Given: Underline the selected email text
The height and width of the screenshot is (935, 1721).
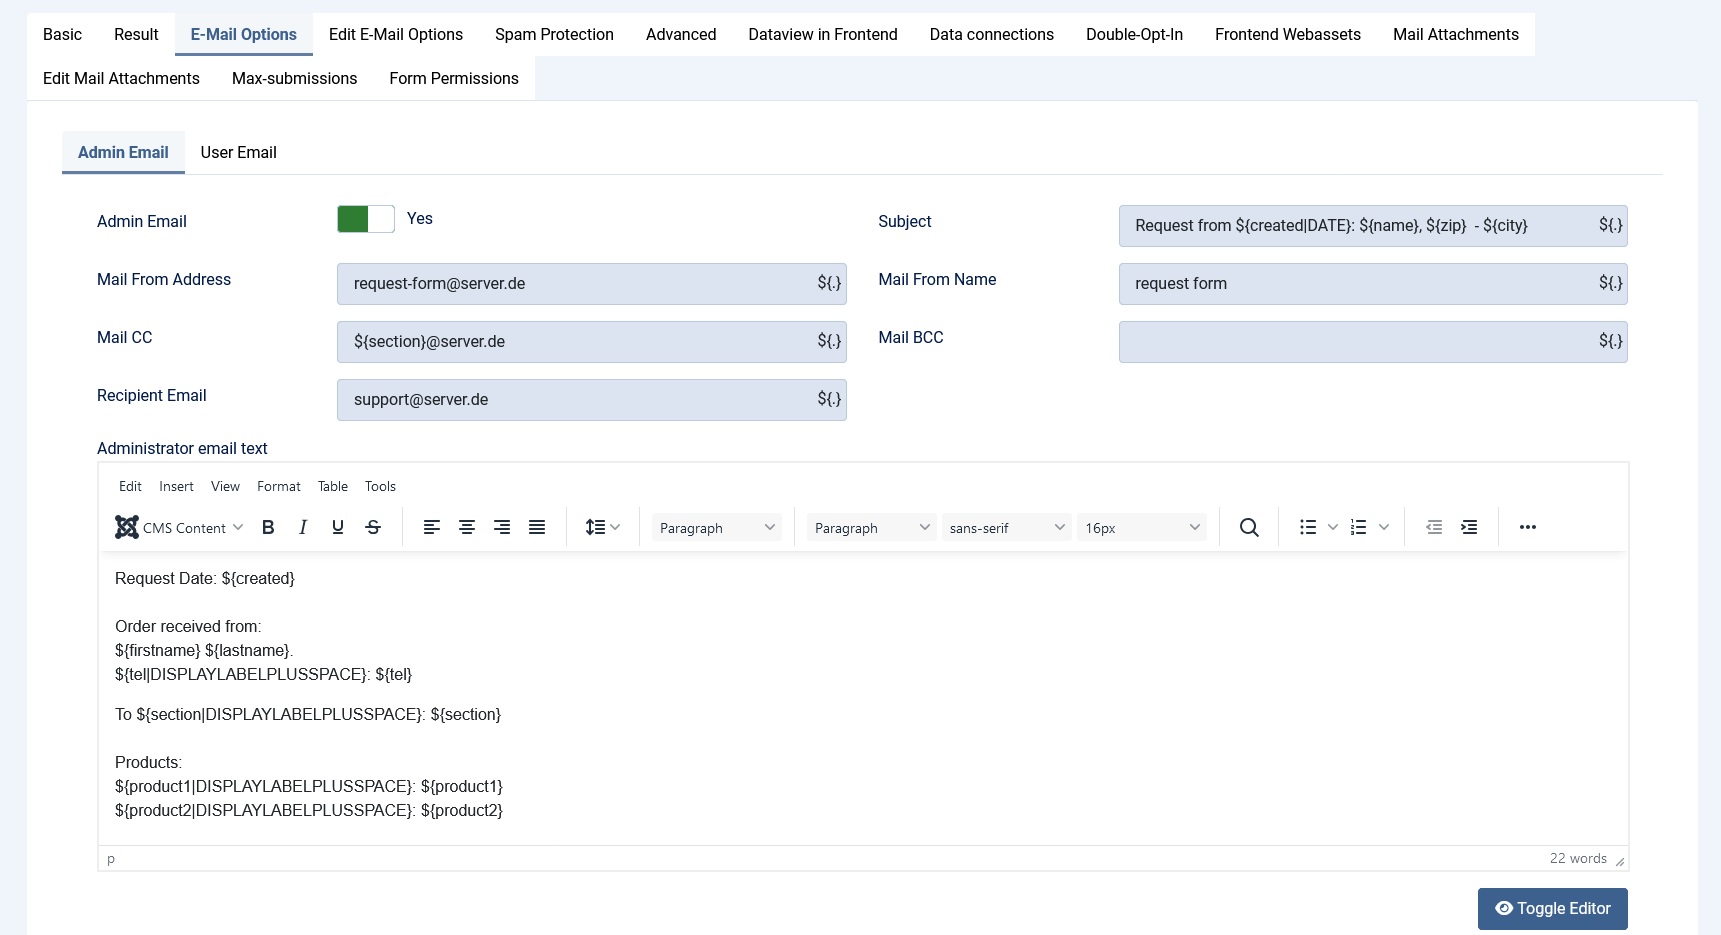Looking at the screenshot, I should pyautogui.click(x=338, y=527).
